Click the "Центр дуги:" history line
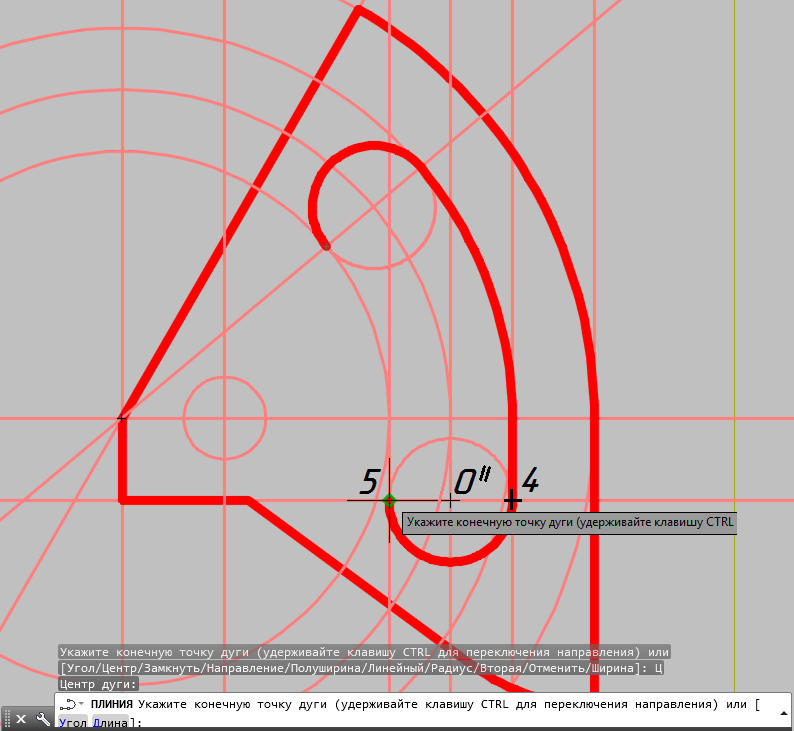 pos(99,684)
